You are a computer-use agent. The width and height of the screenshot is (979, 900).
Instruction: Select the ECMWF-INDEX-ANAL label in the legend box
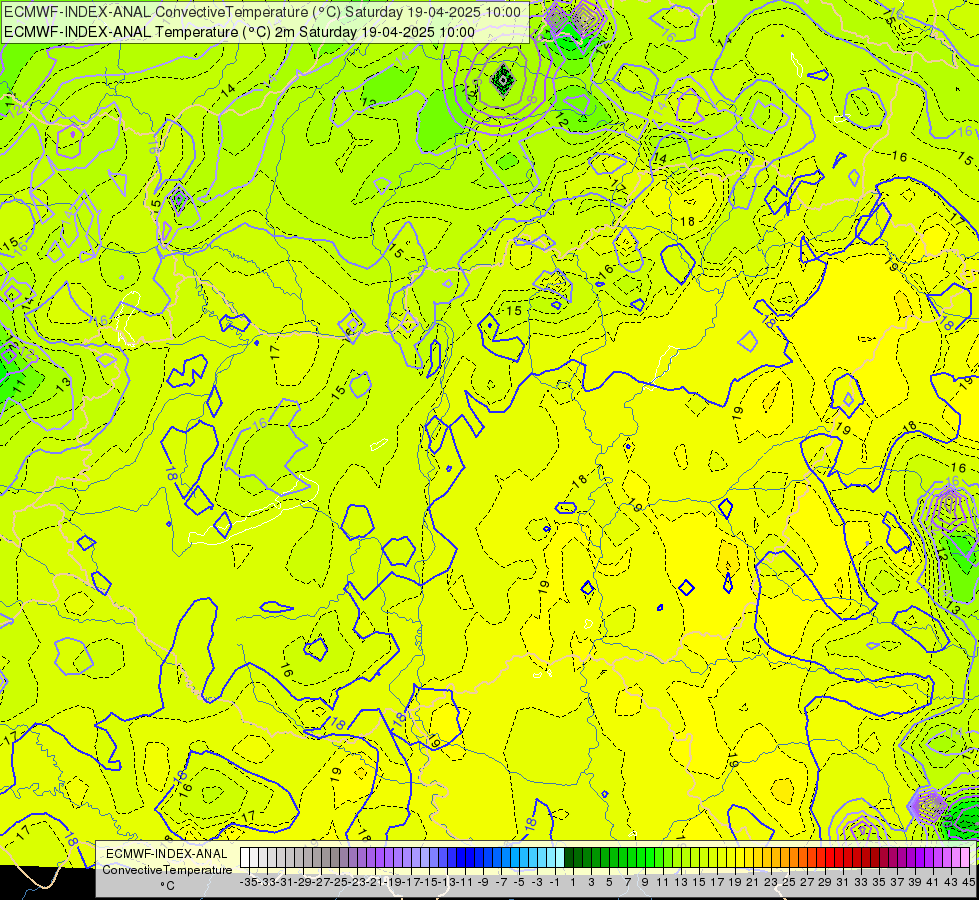click(x=167, y=854)
